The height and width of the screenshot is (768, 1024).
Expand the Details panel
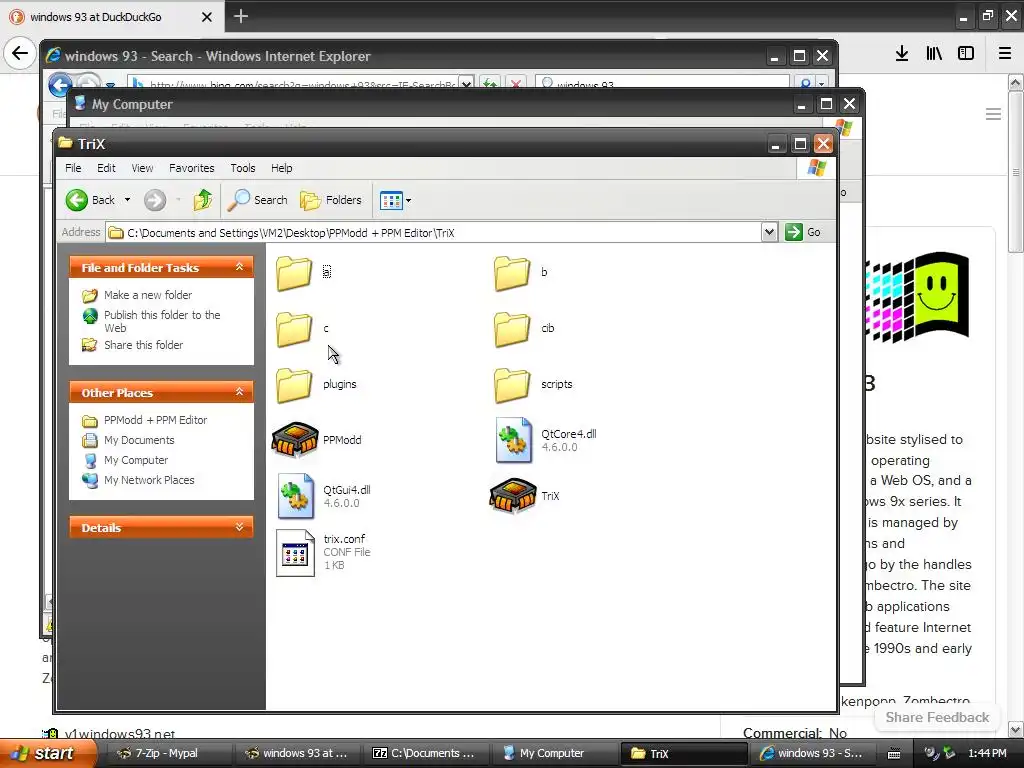coord(240,527)
